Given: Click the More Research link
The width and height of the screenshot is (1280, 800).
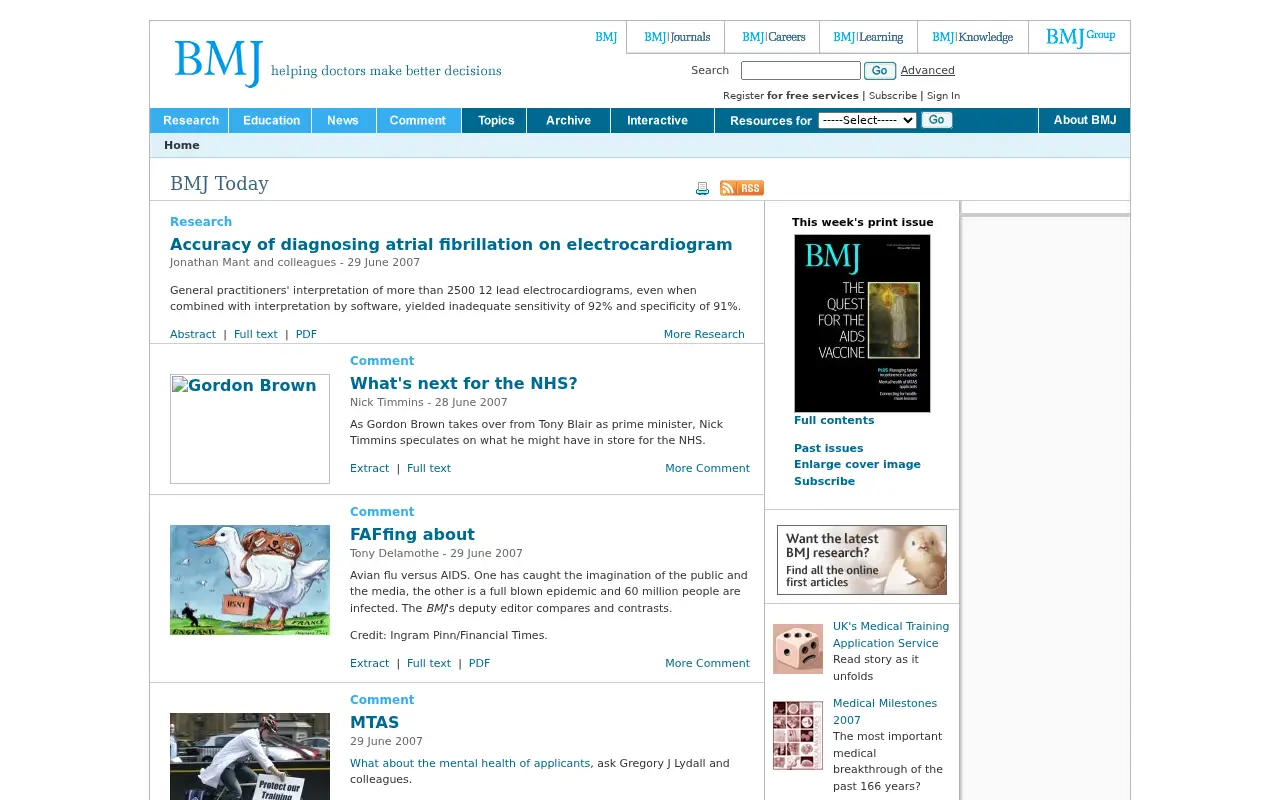Looking at the screenshot, I should pos(704,334).
